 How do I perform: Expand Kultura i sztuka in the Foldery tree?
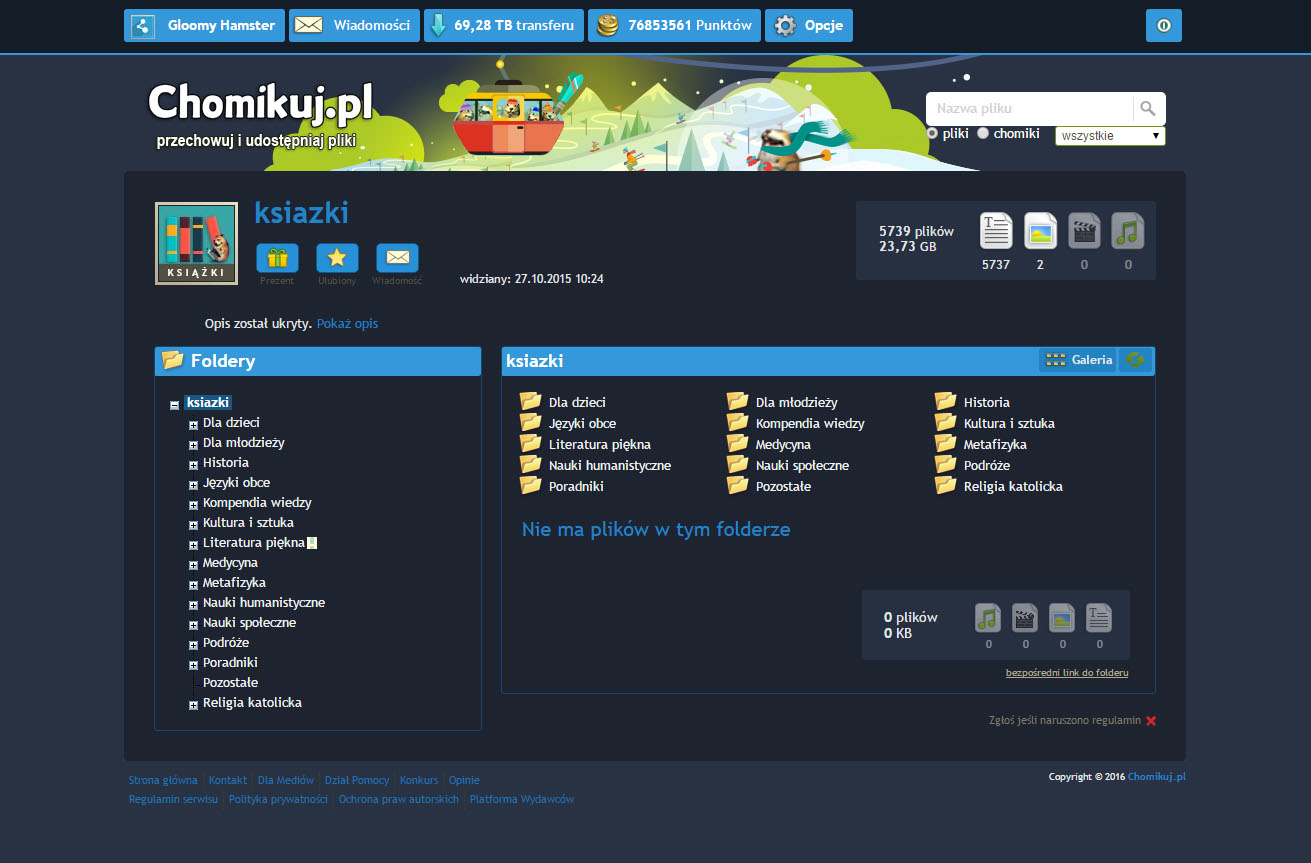pyautogui.click(x=194, y=525)
